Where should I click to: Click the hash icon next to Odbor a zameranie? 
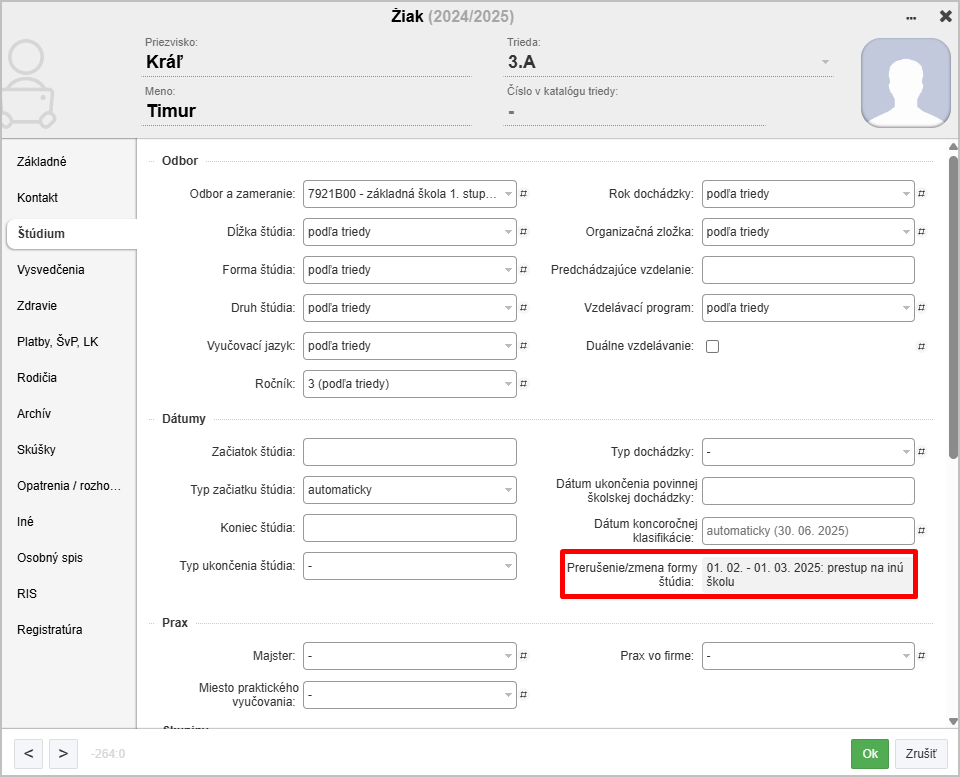pos(524,194)
